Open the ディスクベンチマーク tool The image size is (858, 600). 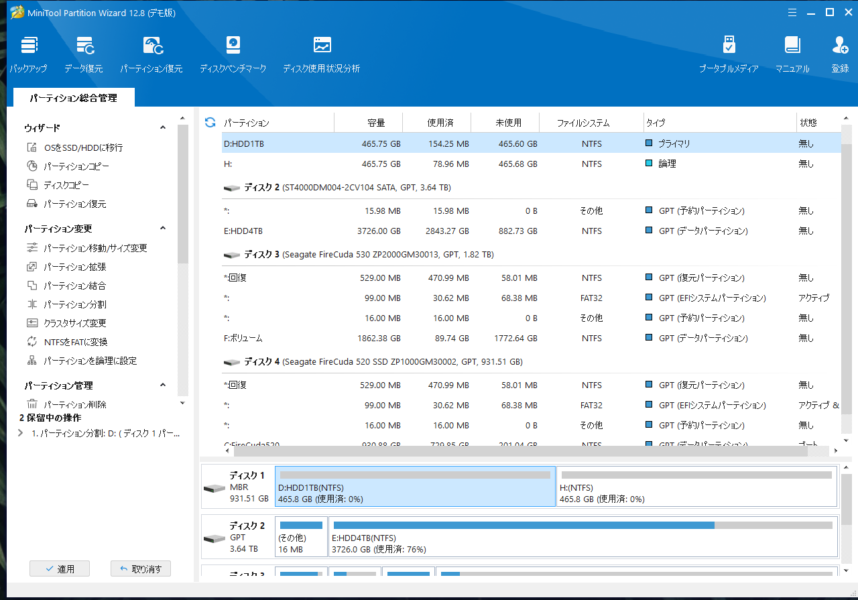[233, 54]
